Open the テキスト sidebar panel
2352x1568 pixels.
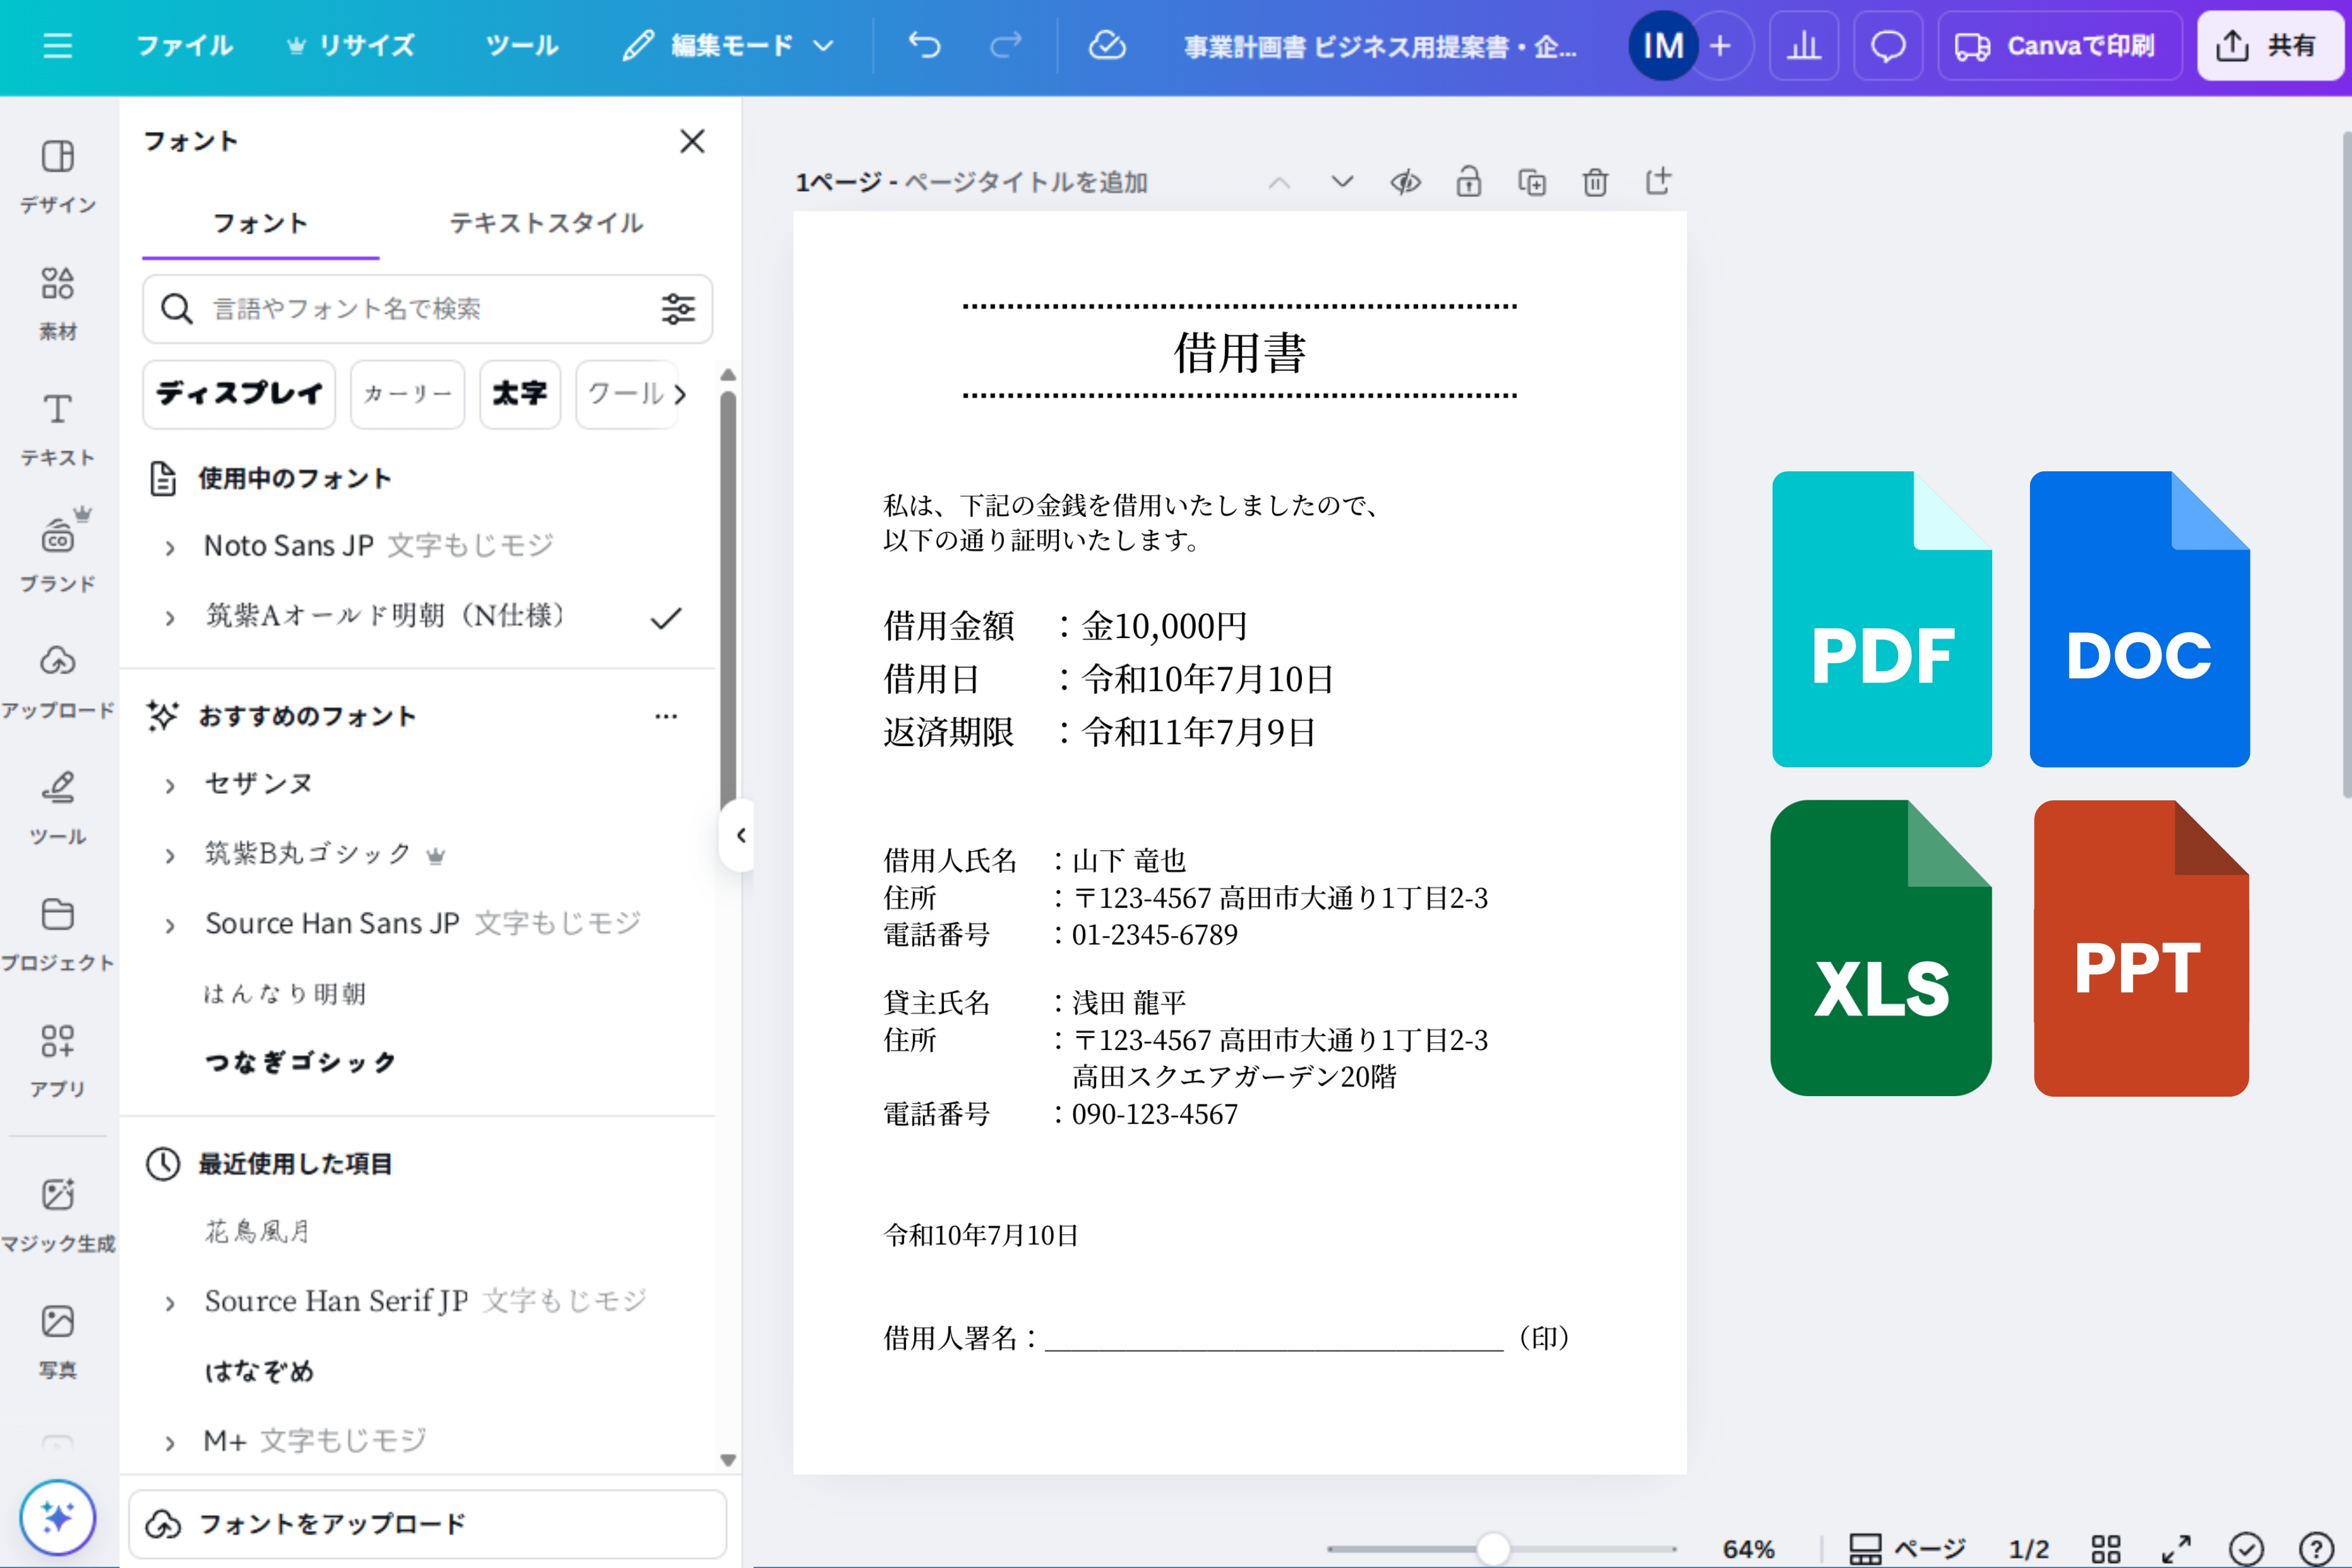pos(58,429)
